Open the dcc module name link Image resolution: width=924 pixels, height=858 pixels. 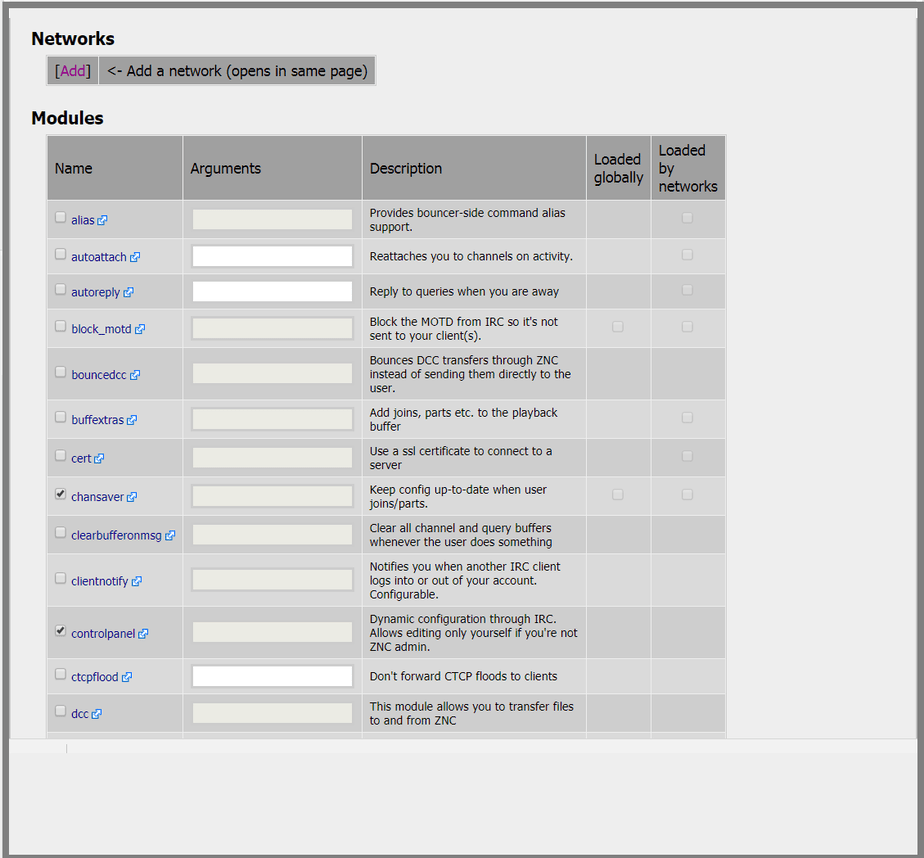(x=80, y=714)
